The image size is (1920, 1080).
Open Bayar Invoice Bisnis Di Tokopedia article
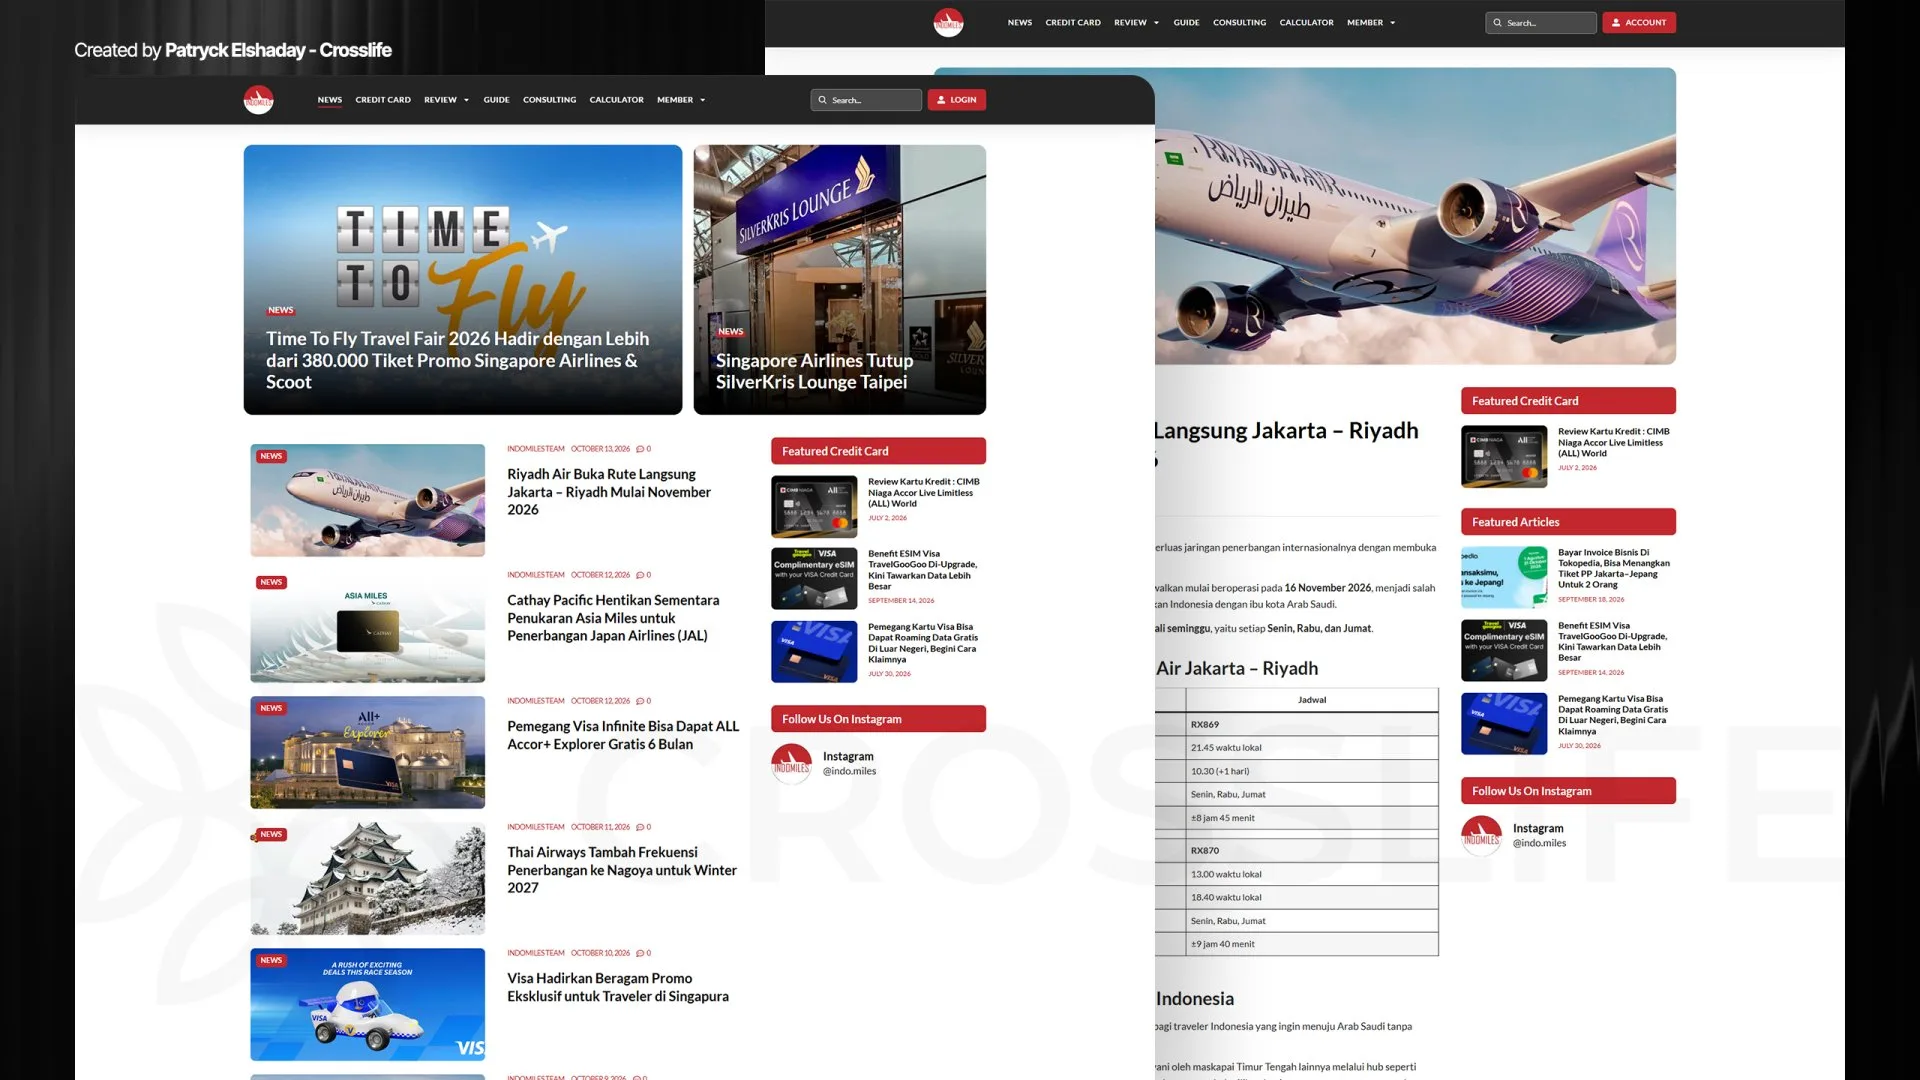[x=1613, y=568]
